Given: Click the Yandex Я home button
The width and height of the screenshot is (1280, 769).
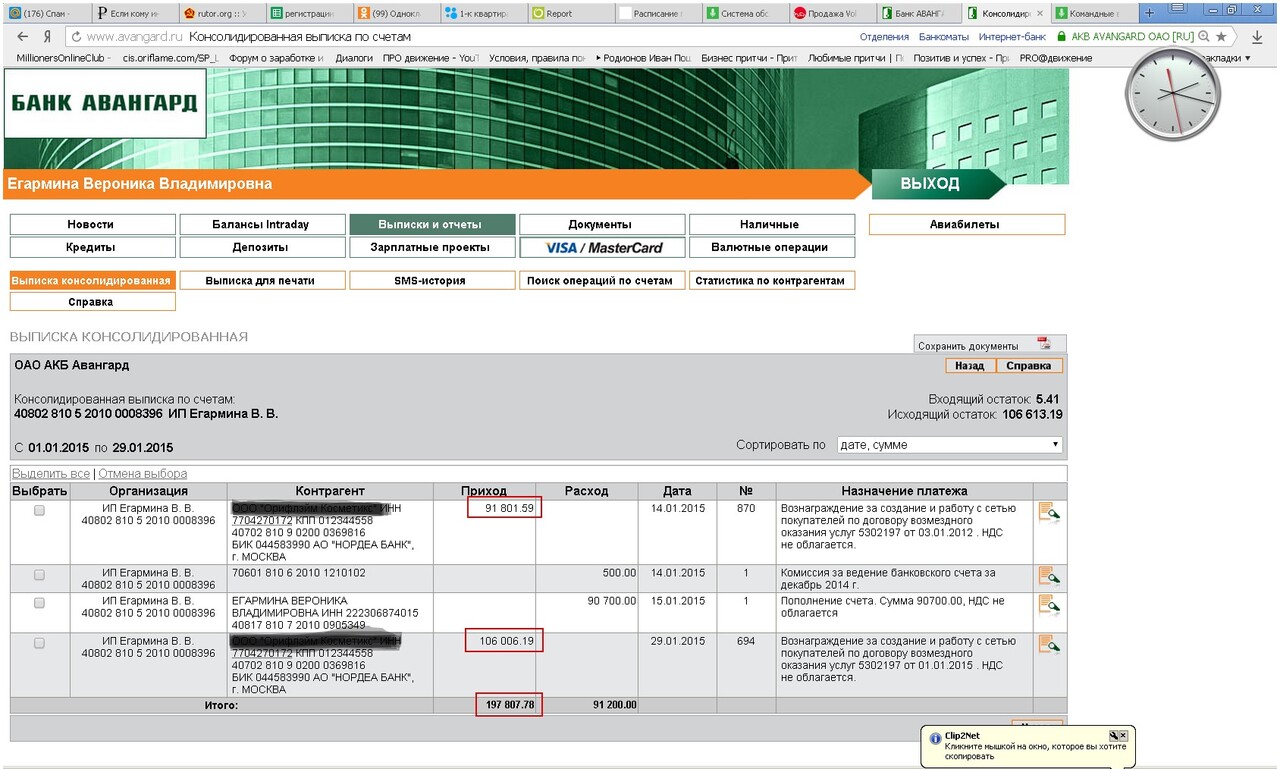Looking at the screenshot, I should [x=47, y=36].
